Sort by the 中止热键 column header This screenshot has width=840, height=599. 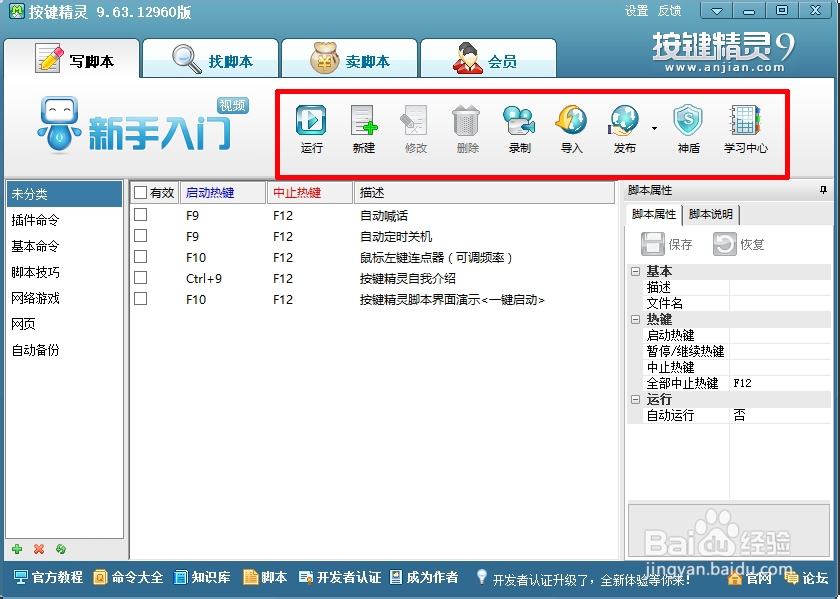point(310,192)
